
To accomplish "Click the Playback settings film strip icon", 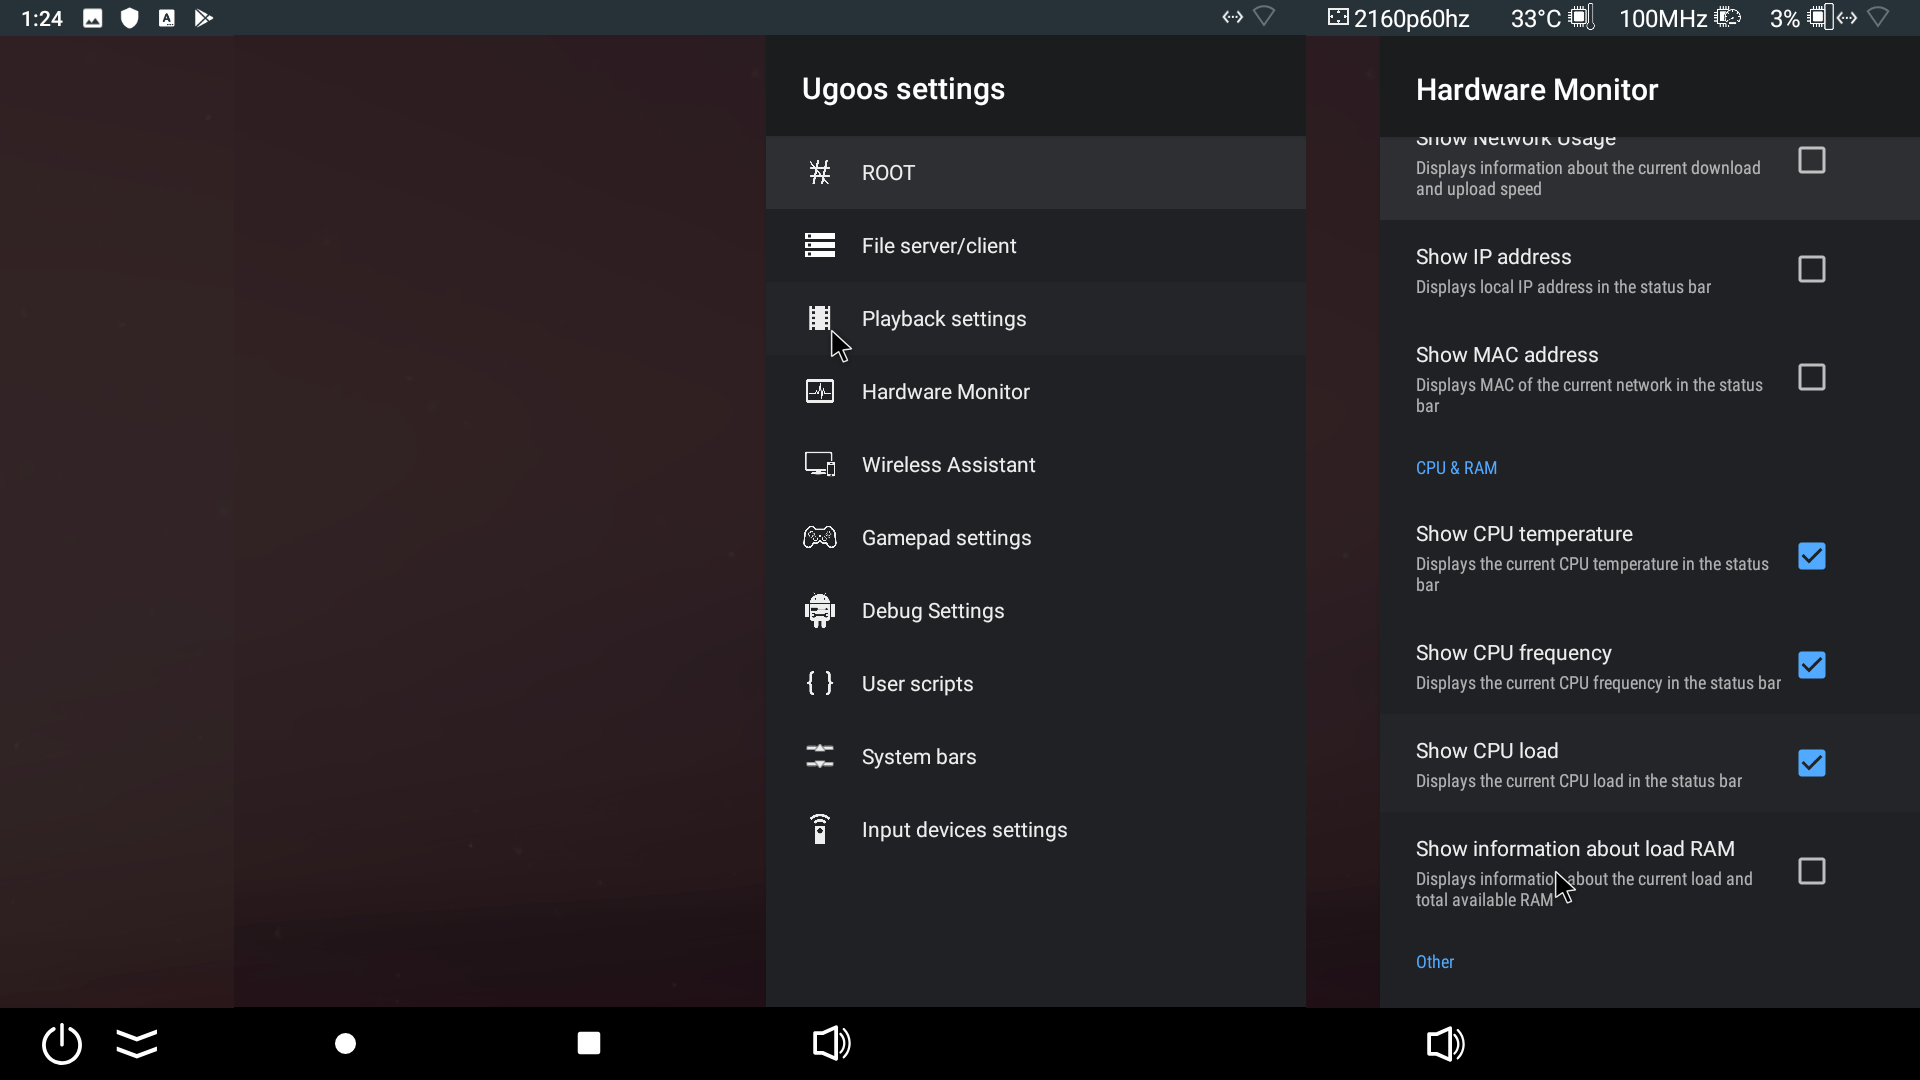I will click(819, 318).
